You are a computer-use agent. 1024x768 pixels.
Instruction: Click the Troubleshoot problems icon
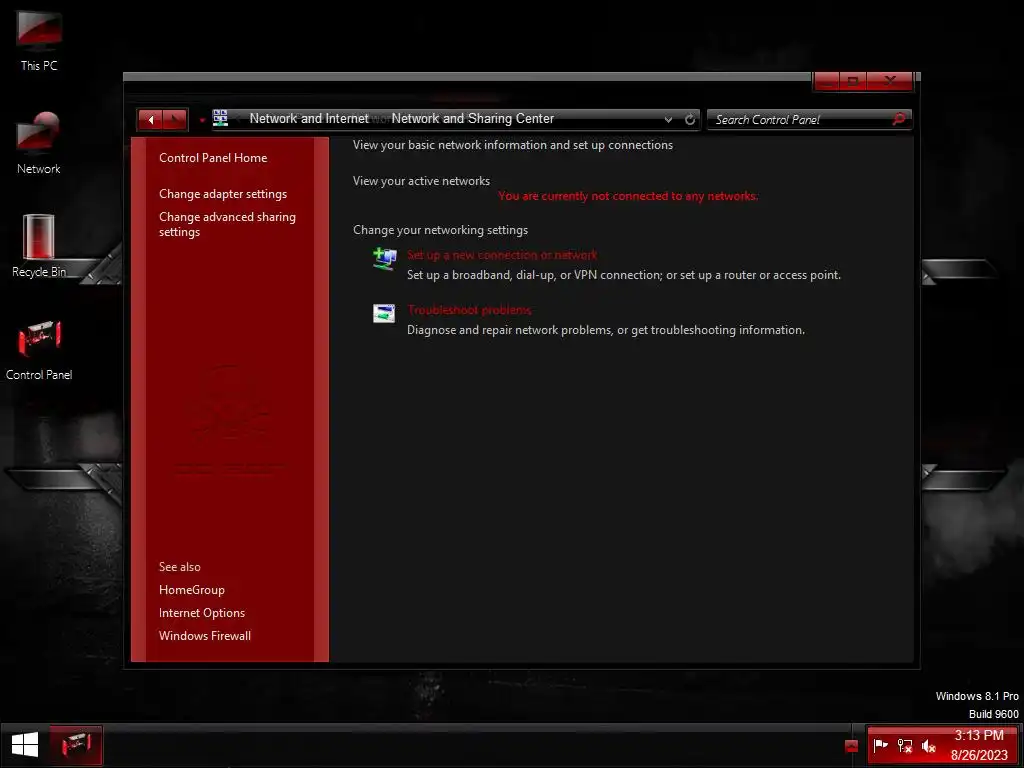[x=384, y=313]
